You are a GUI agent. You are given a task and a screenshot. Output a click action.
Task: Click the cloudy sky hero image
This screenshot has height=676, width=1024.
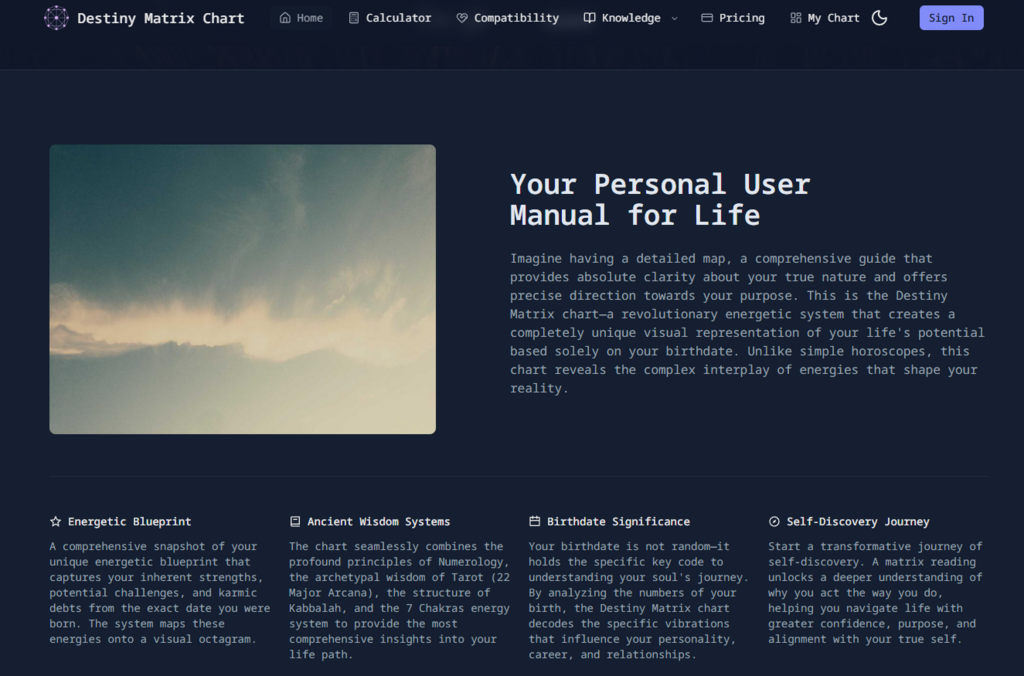242,289
